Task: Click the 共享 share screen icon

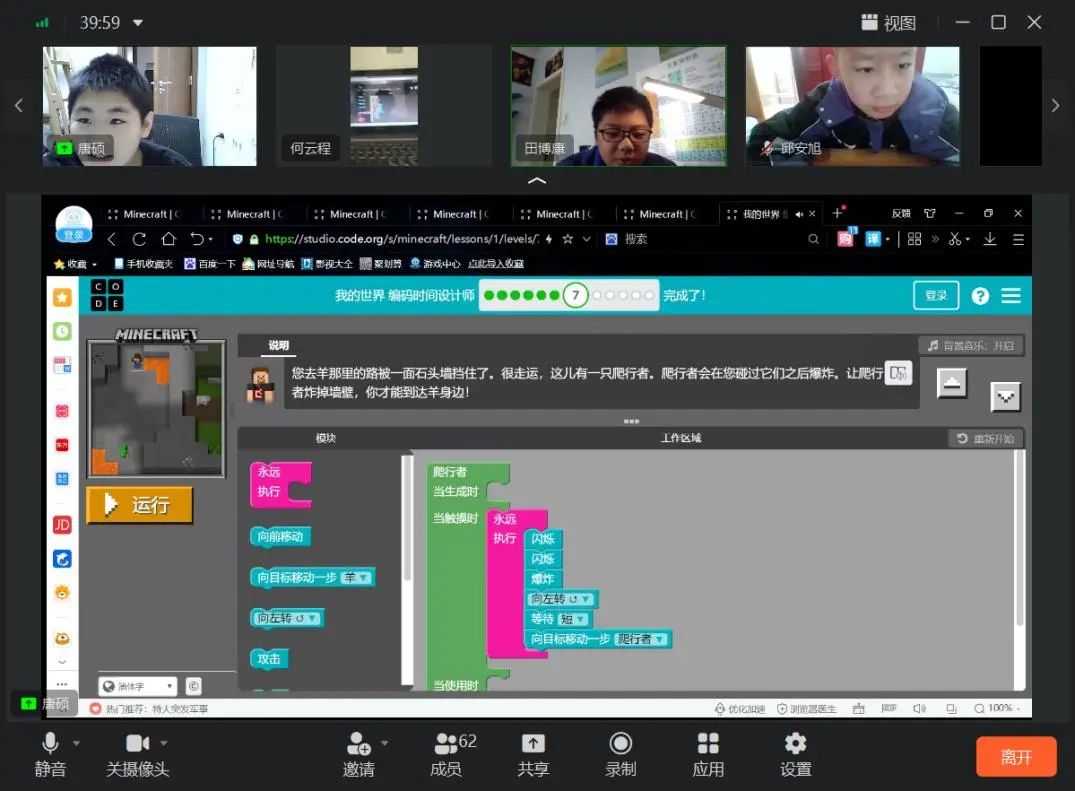Action: point(533,744)
